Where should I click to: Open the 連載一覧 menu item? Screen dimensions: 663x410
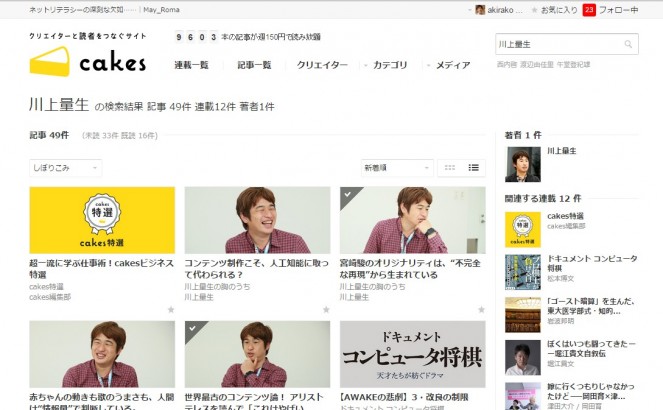point(191,65)
